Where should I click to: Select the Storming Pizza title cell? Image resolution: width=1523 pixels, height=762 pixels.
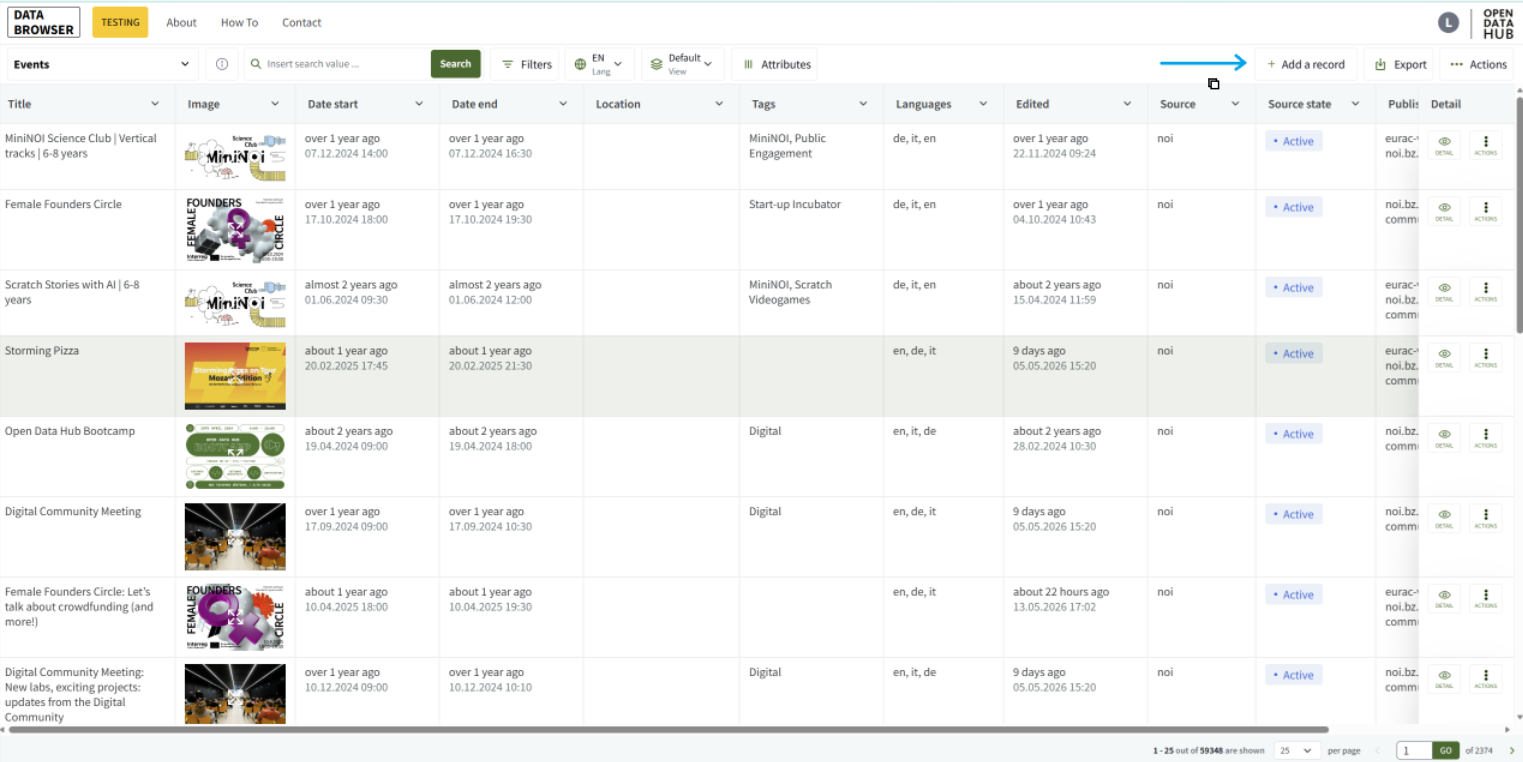point(88,376)
